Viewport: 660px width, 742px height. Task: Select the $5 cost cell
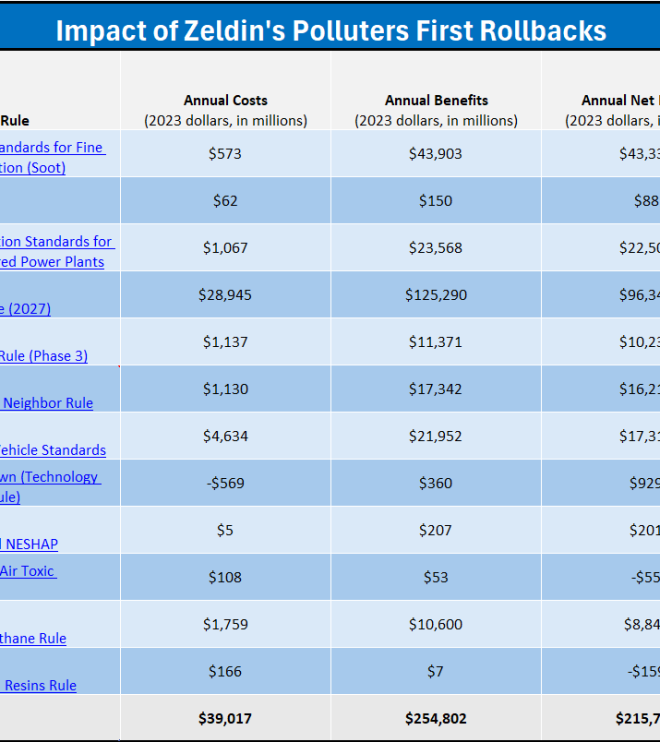225,530
